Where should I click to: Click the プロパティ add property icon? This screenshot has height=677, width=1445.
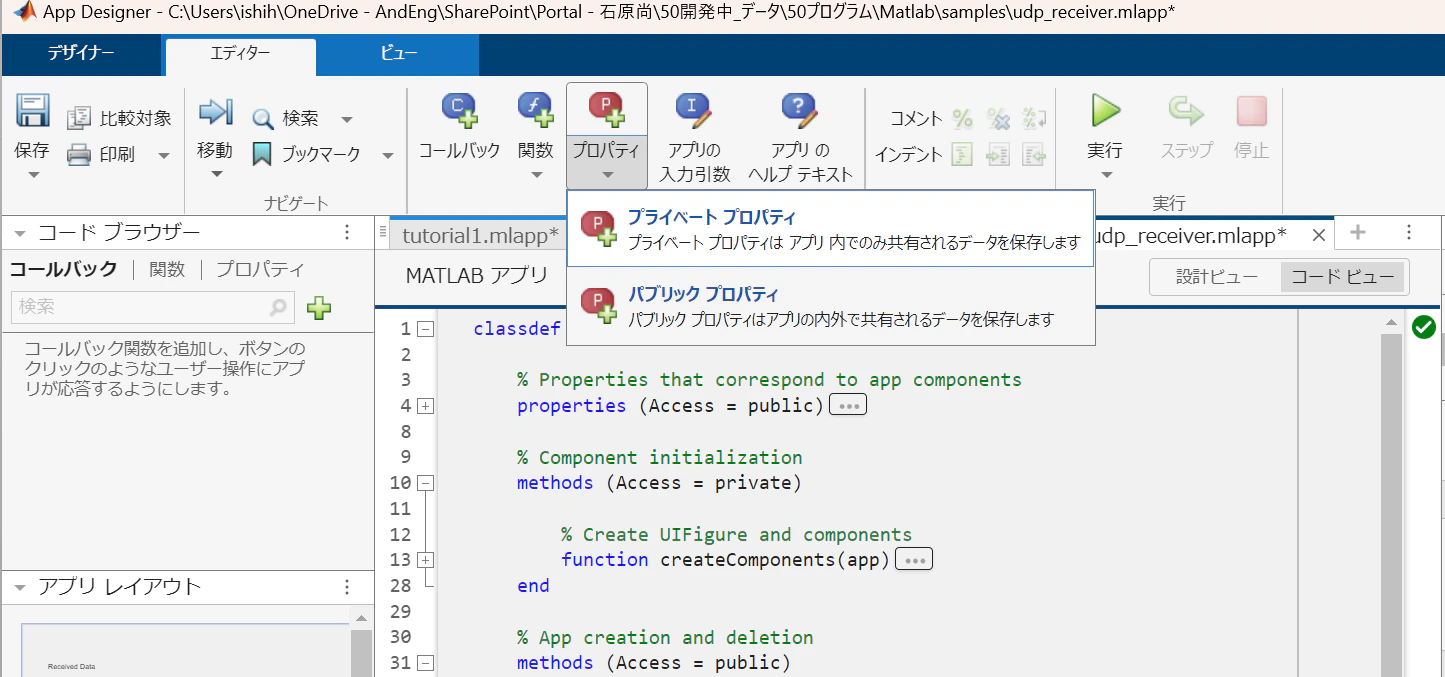click(607, 110)
